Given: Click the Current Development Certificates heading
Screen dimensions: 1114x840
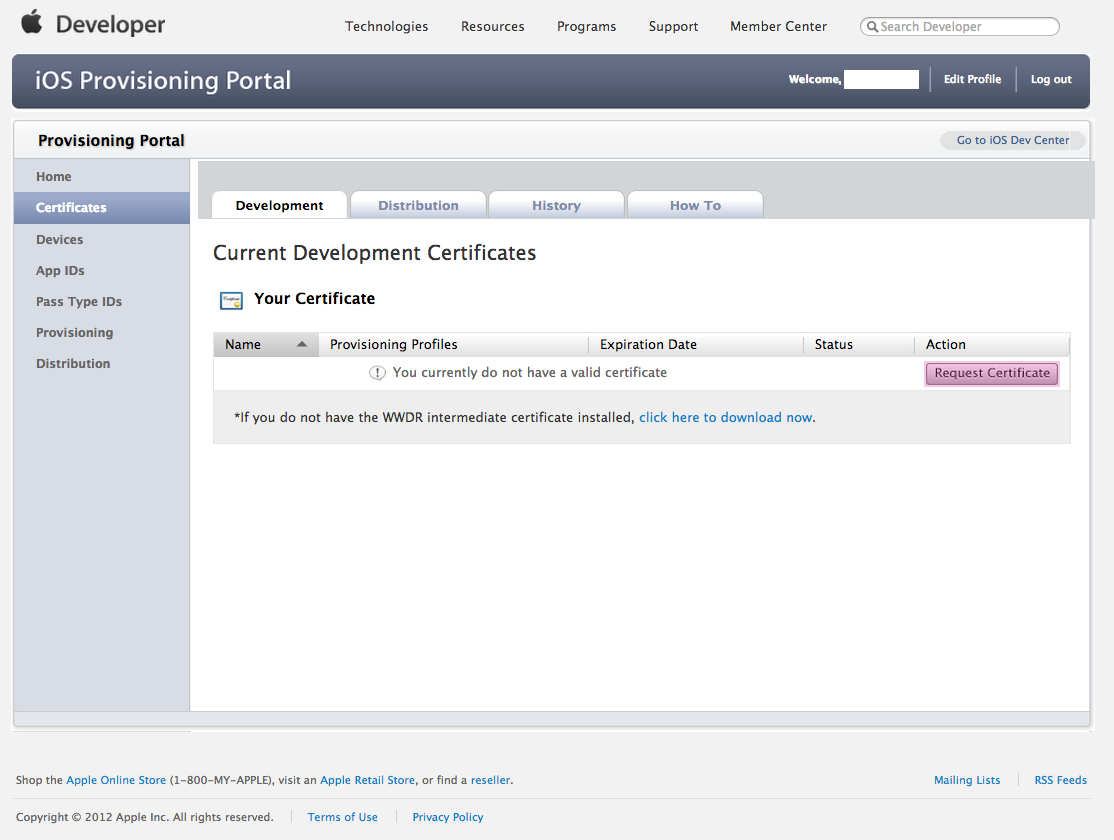Looking at the screenshot, I should coord(374,253).
